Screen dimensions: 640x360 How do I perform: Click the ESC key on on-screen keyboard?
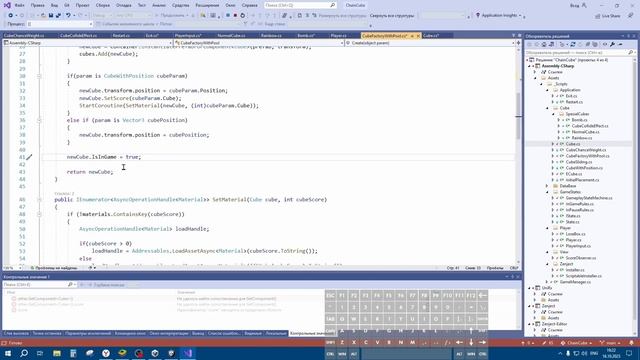pos(330,295)
